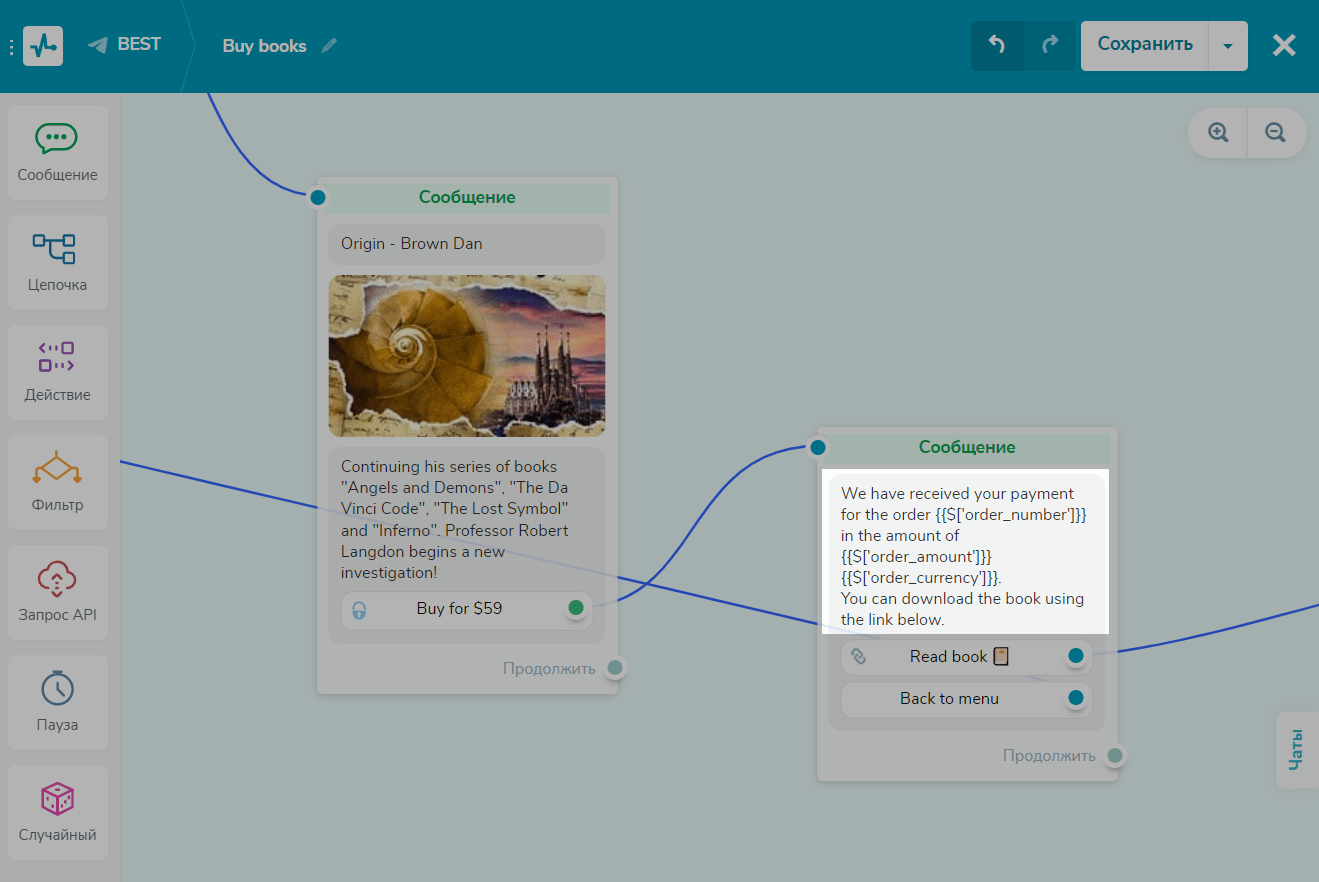Image resolution: width=1319 pixels, height=882 pixels.
Task: Choose the Действие action element
Action: 57,373
